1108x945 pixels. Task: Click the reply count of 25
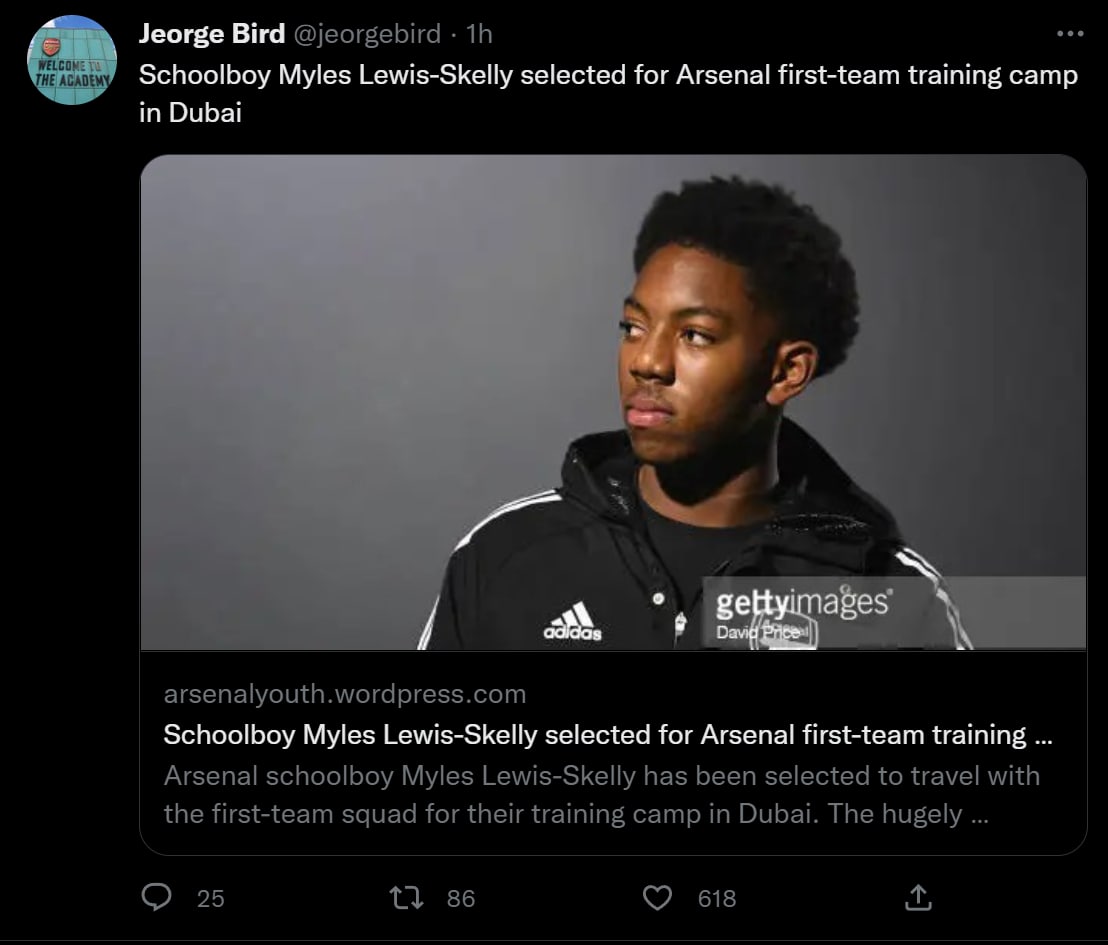click(210, 899)
